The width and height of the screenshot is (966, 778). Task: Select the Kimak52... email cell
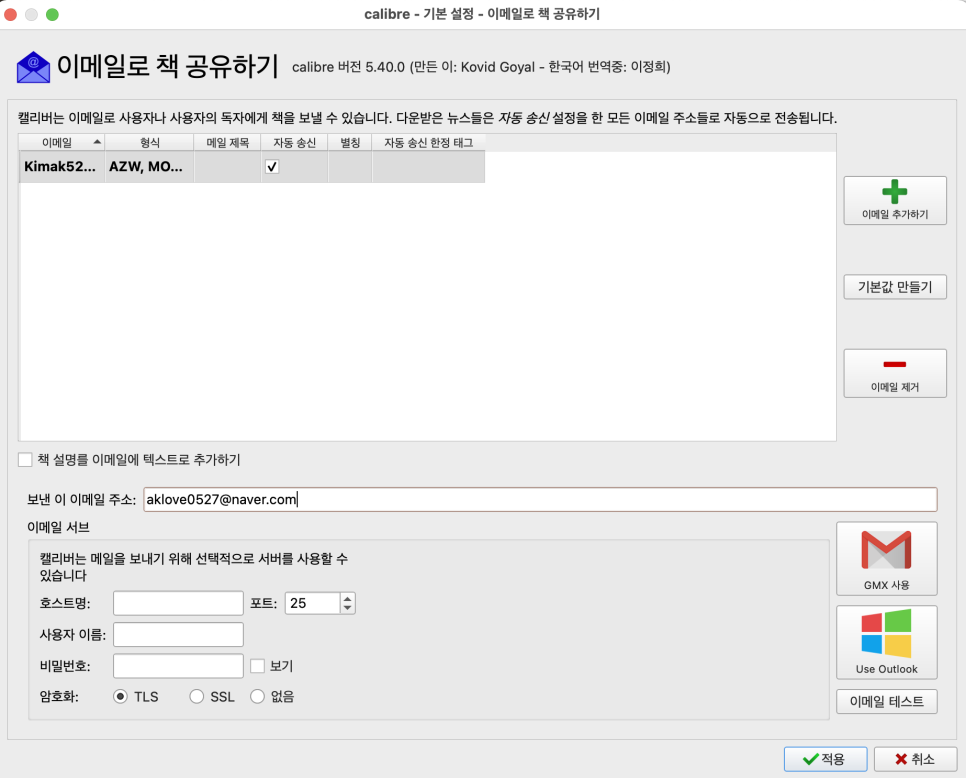(62, 166)
